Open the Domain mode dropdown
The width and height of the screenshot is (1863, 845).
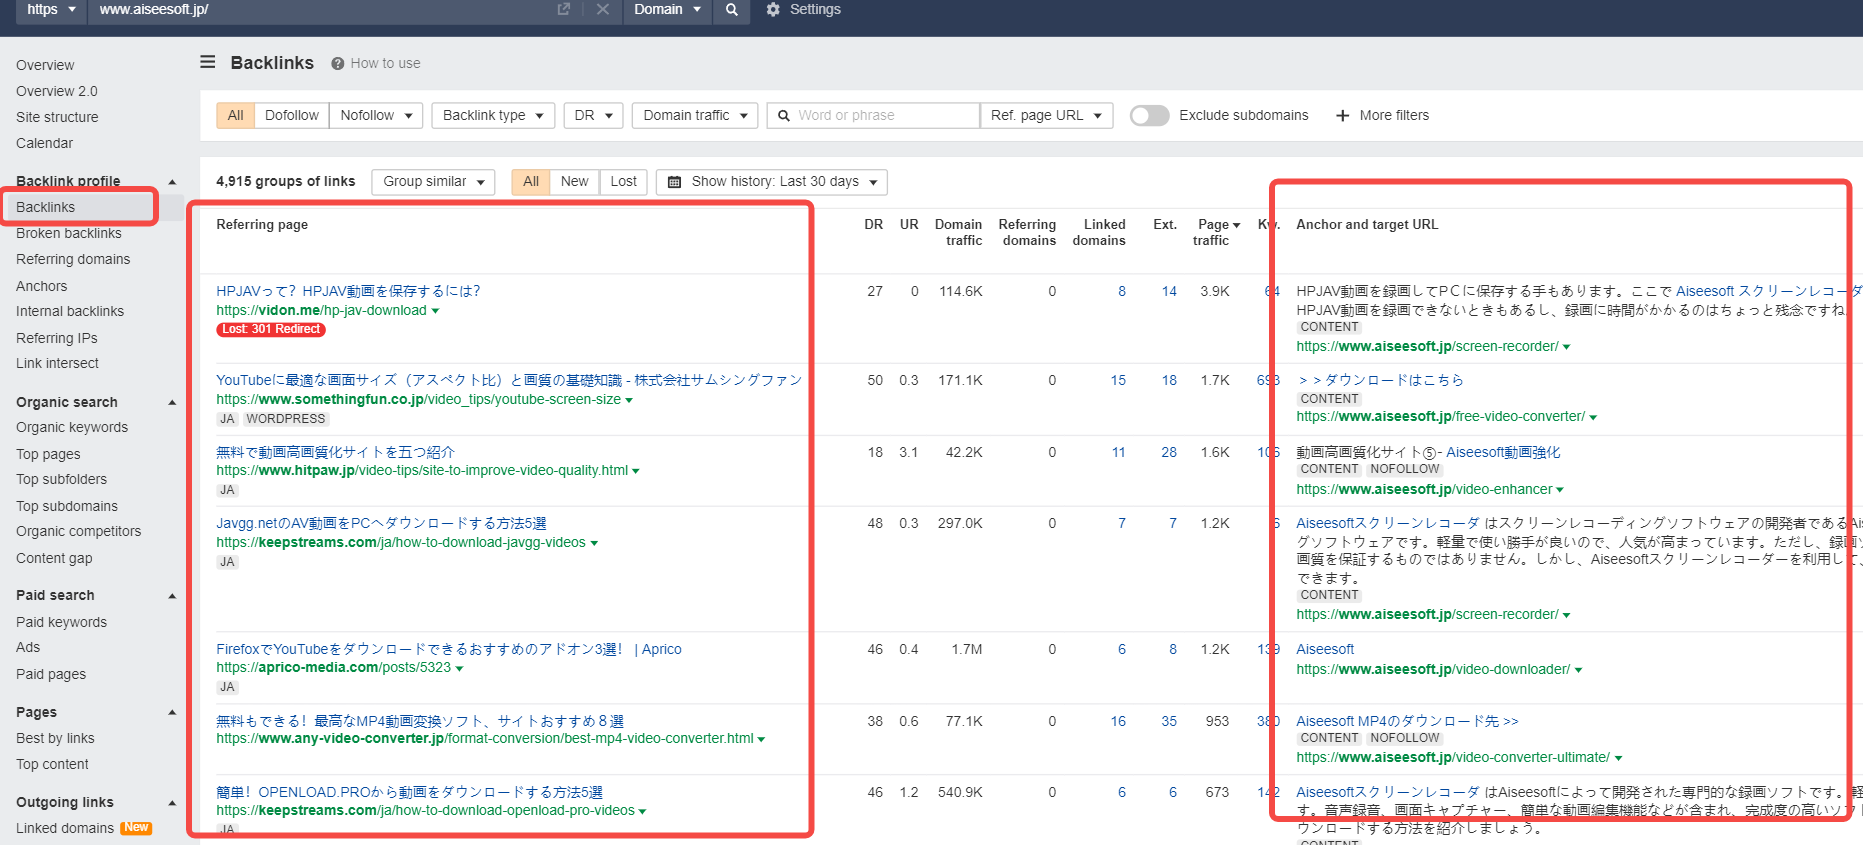click(667, 10)
